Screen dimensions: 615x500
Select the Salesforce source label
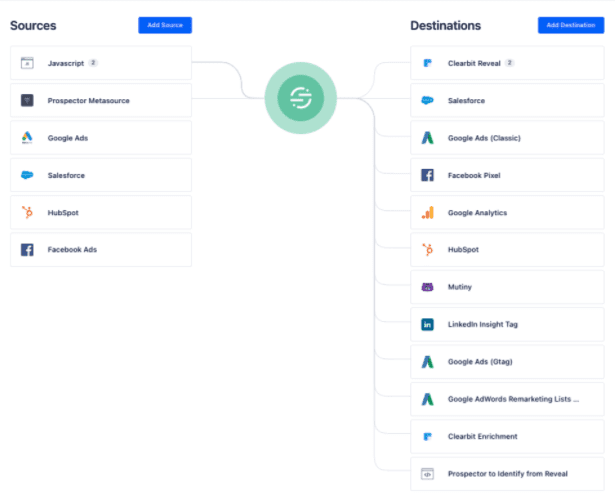[x=66, y=175]
